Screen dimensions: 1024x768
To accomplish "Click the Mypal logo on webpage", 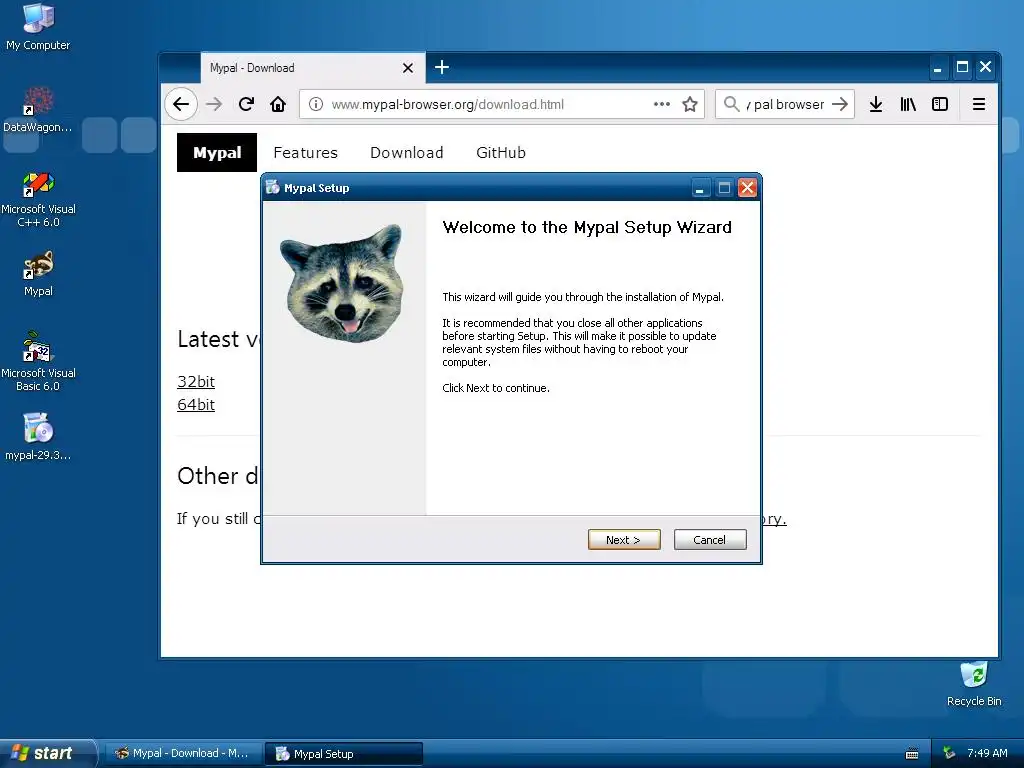I will [217, 153].
